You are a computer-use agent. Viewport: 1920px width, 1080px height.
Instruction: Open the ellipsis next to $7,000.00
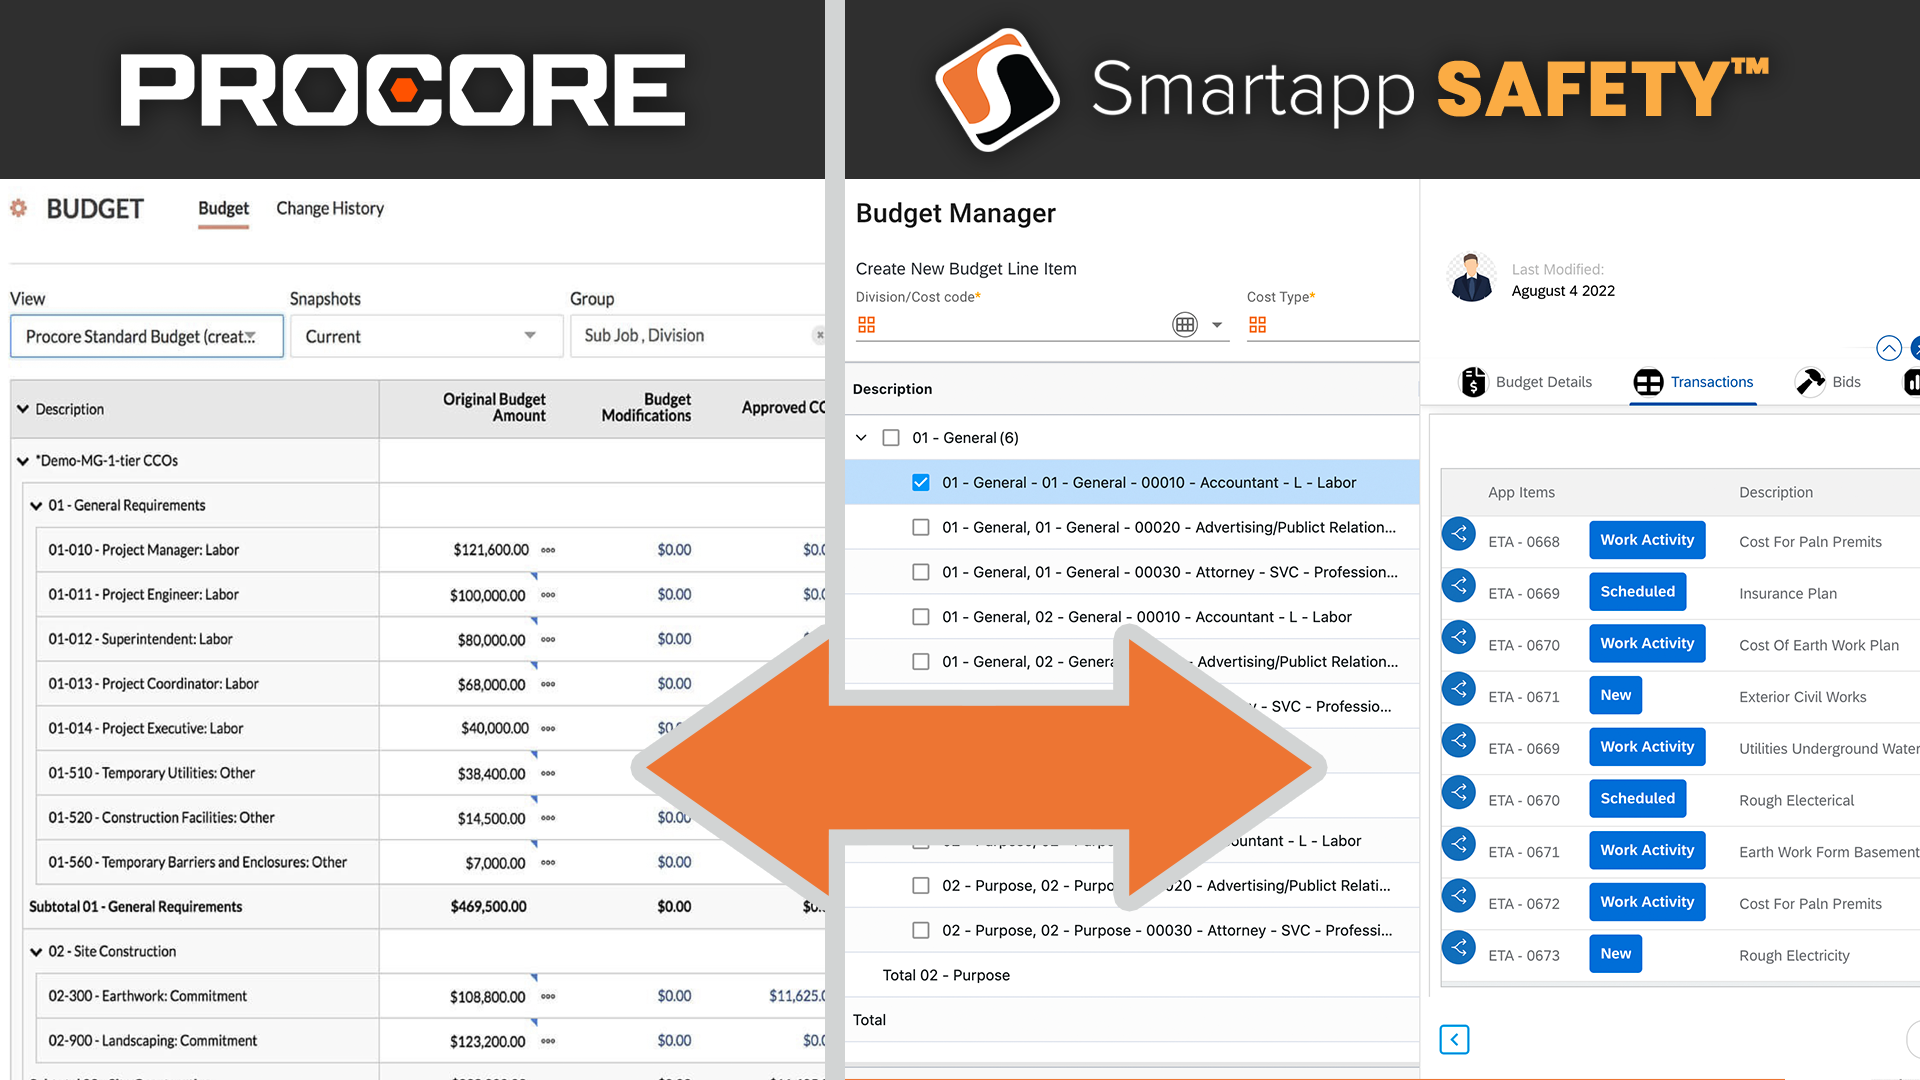pyautogui.click(x=548, y=863)
